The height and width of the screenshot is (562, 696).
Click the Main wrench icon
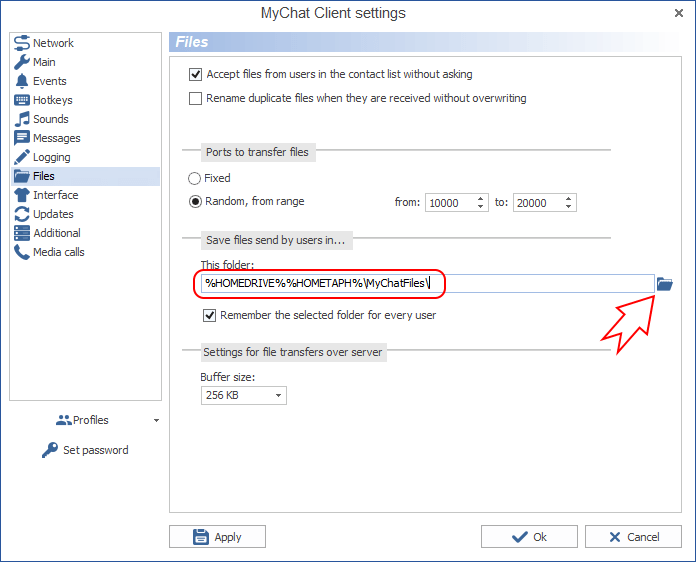[21, 62]
